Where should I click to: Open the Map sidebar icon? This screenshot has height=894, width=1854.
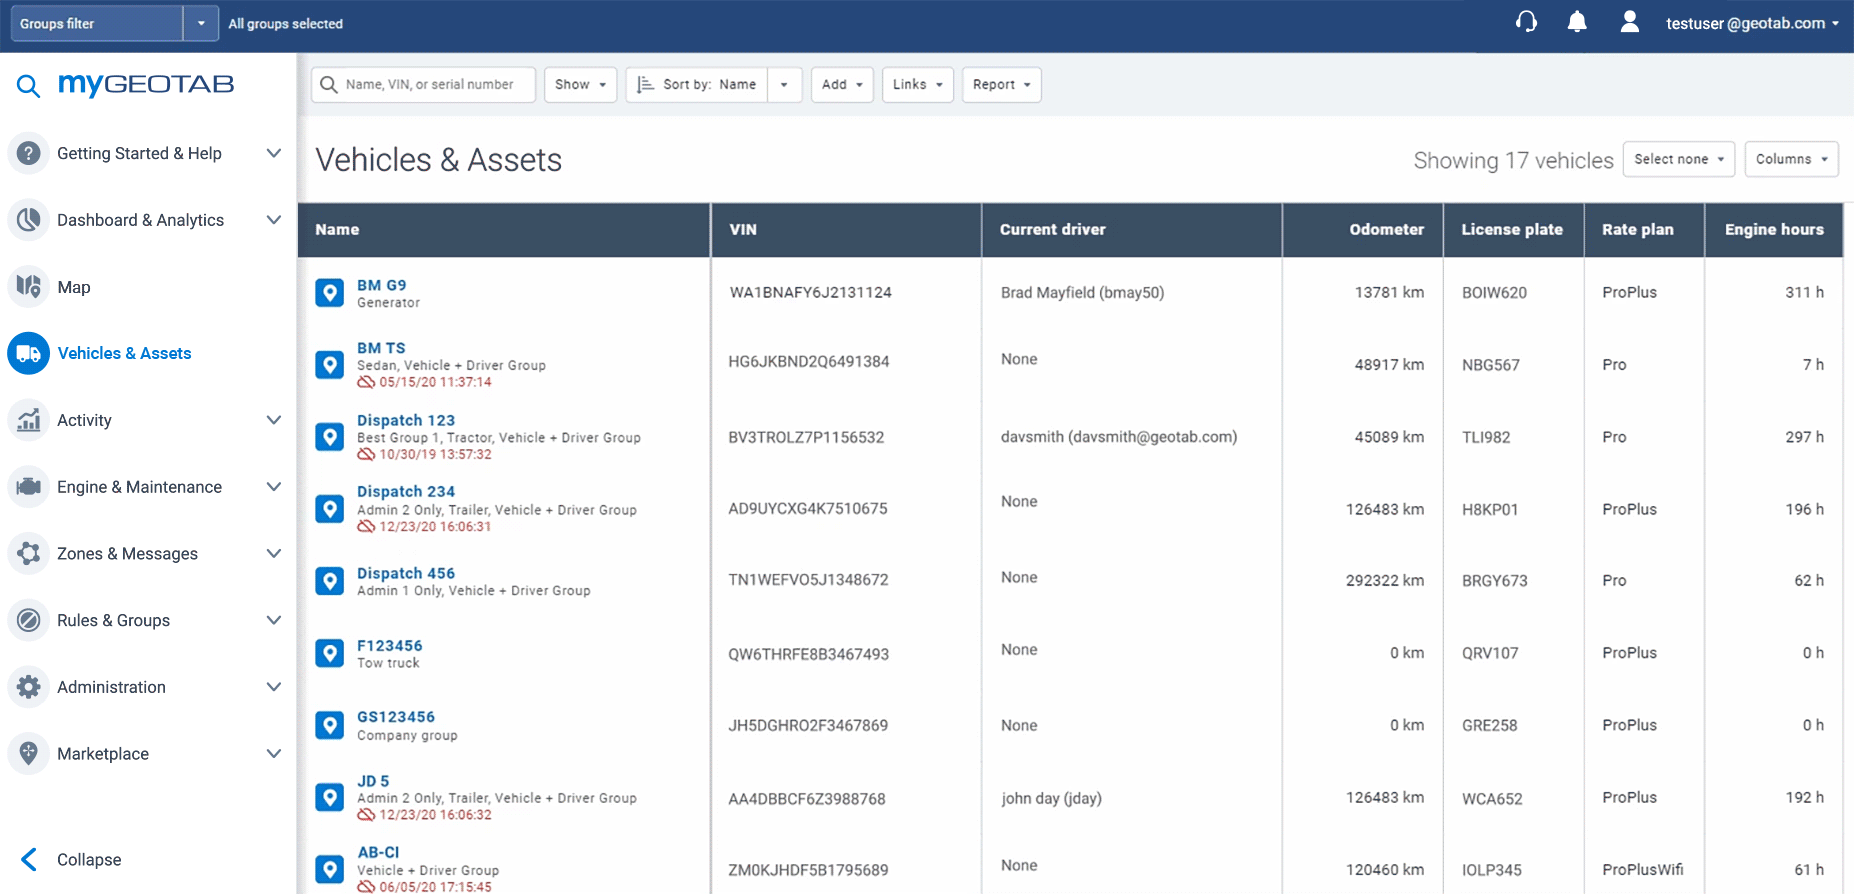pyautogui.click(x=29, y=287)
